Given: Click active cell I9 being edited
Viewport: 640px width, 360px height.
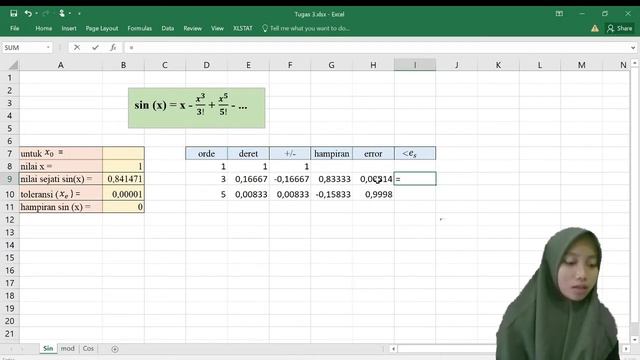Looking at the screenshot, I should [415, 179].
